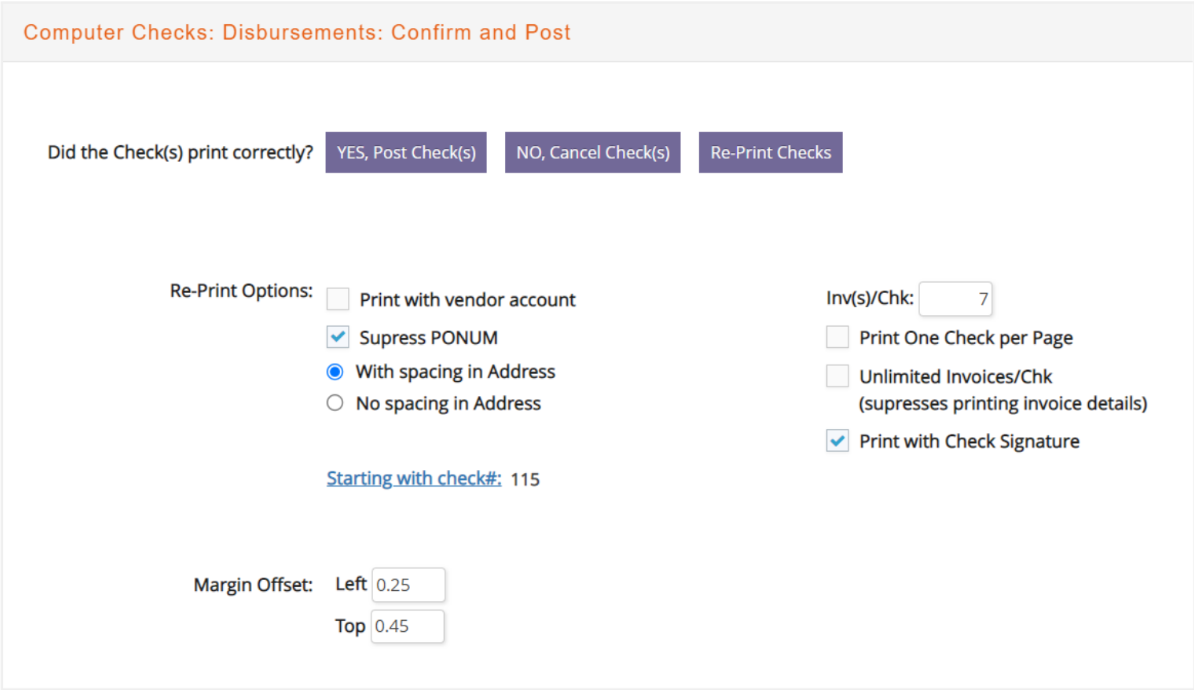
Task: Tick the Unlimited Invoices/Chk checkbox
Action: pyautogui.click(x=838, y=375)
